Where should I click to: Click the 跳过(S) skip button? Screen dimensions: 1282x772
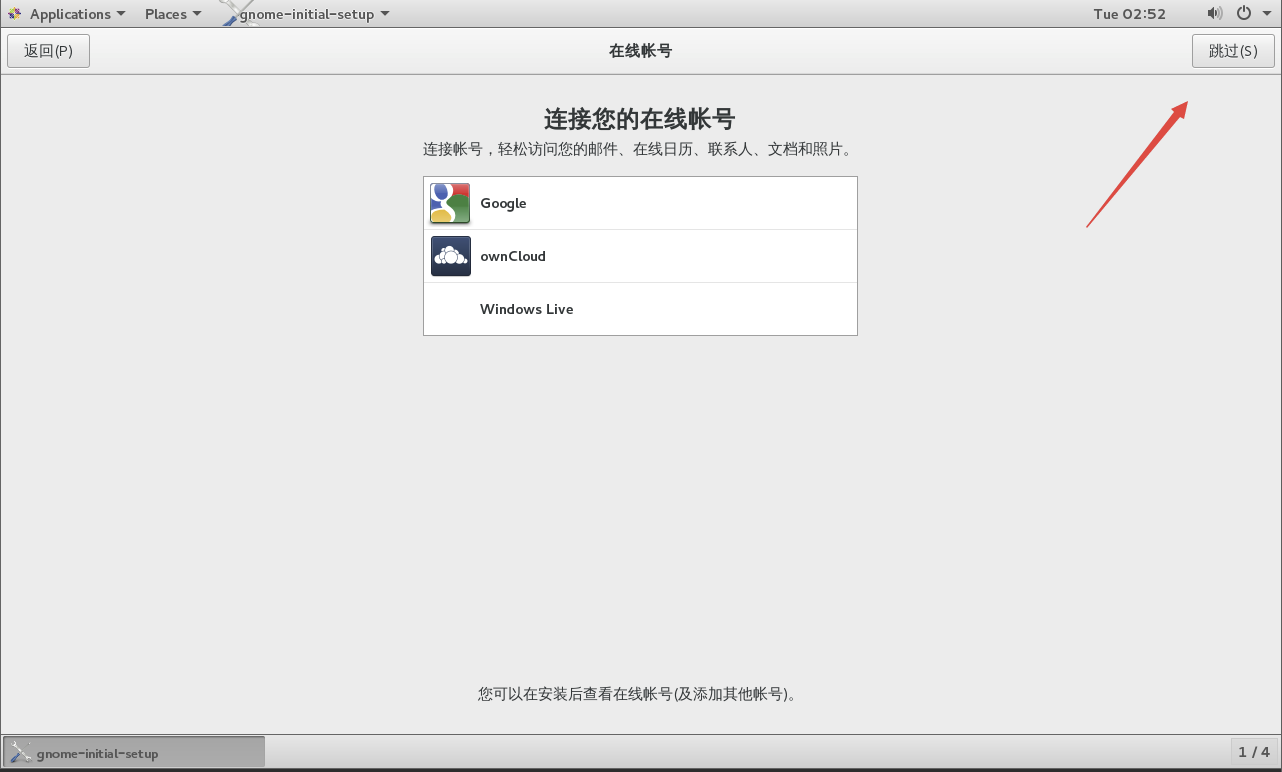click(x=1233, y=51)
